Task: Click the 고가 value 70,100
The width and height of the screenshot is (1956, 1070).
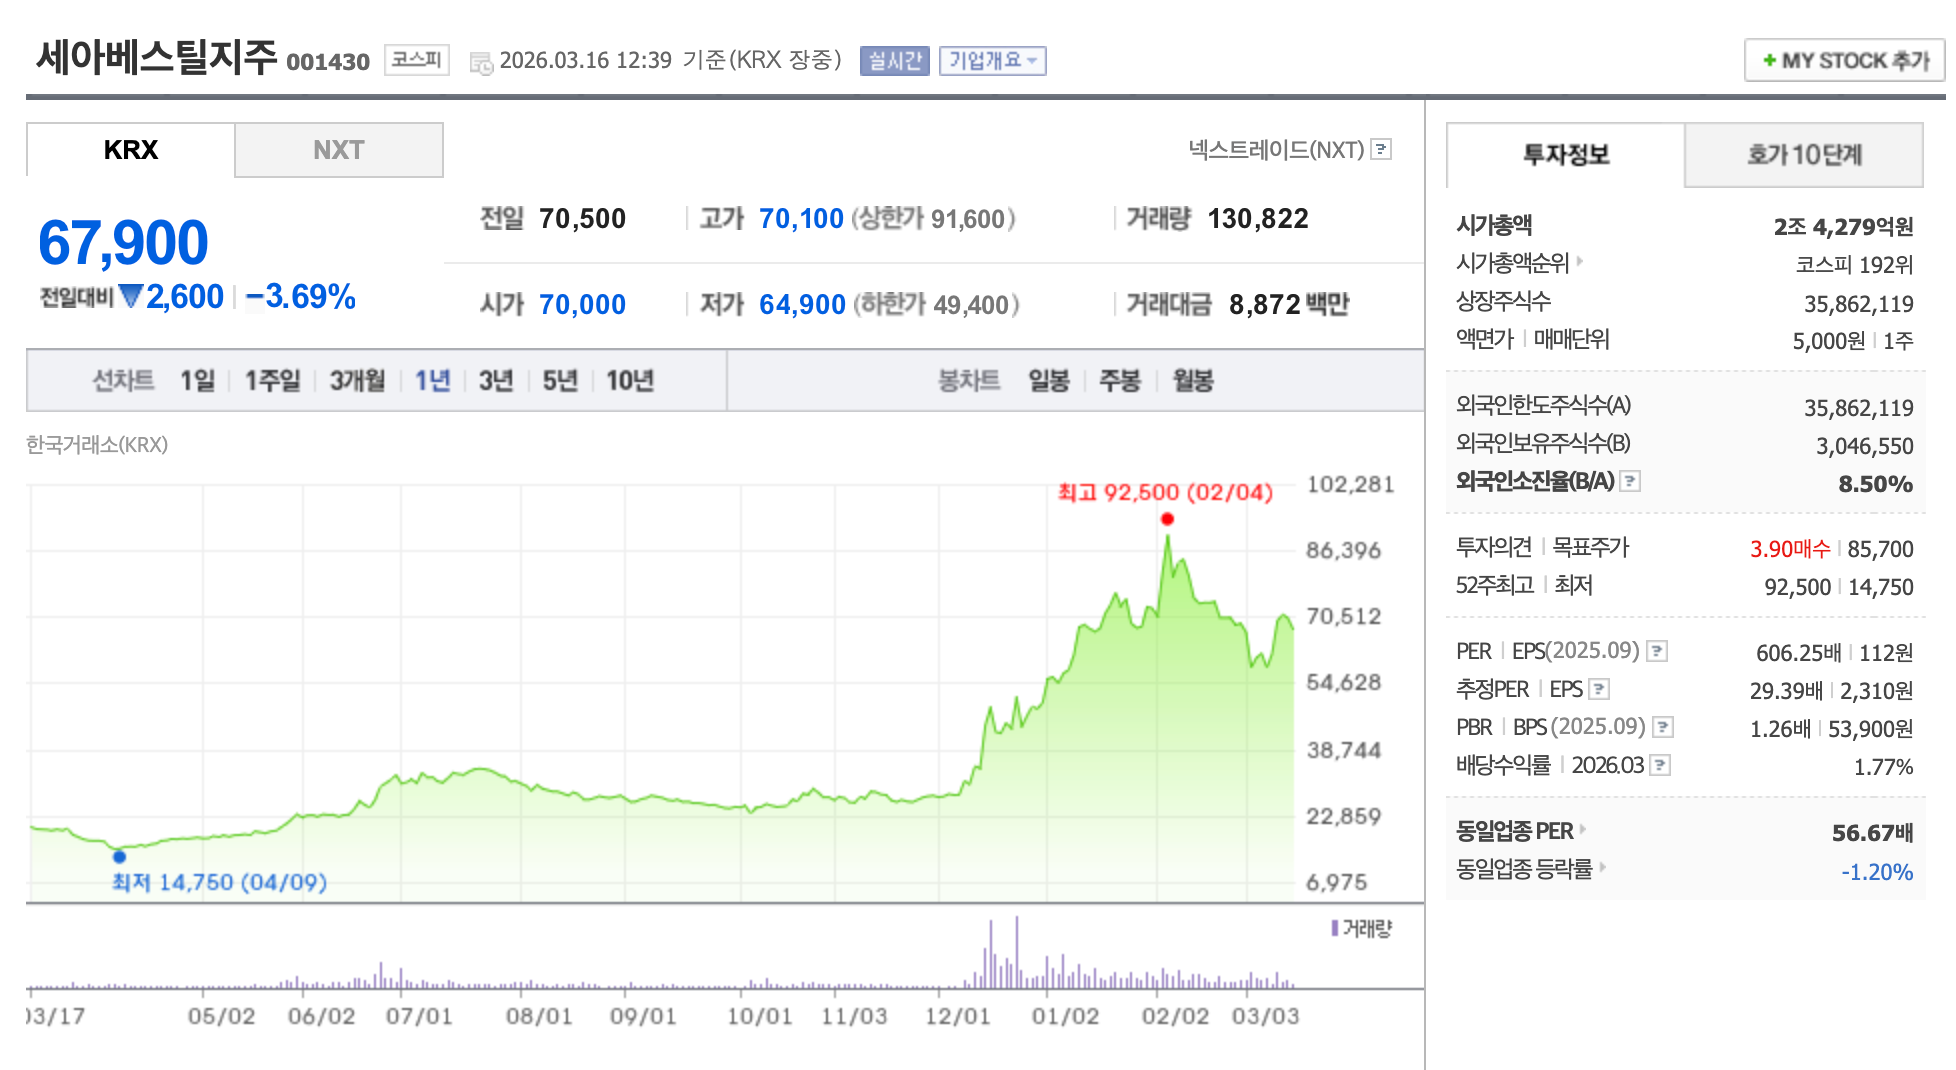Action: [801, 219]
